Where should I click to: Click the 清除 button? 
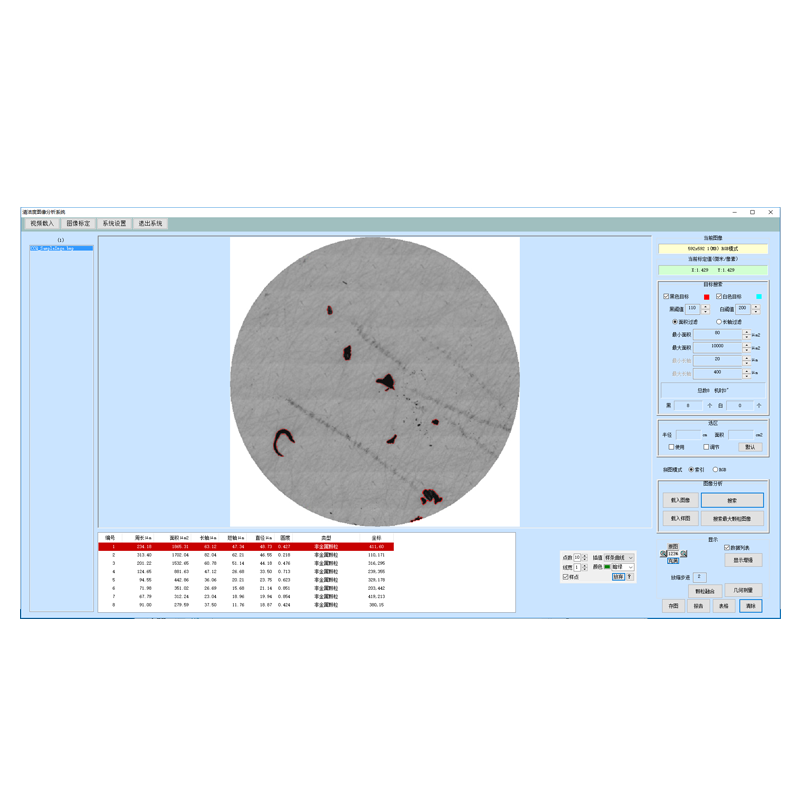[x=751, y=606]
